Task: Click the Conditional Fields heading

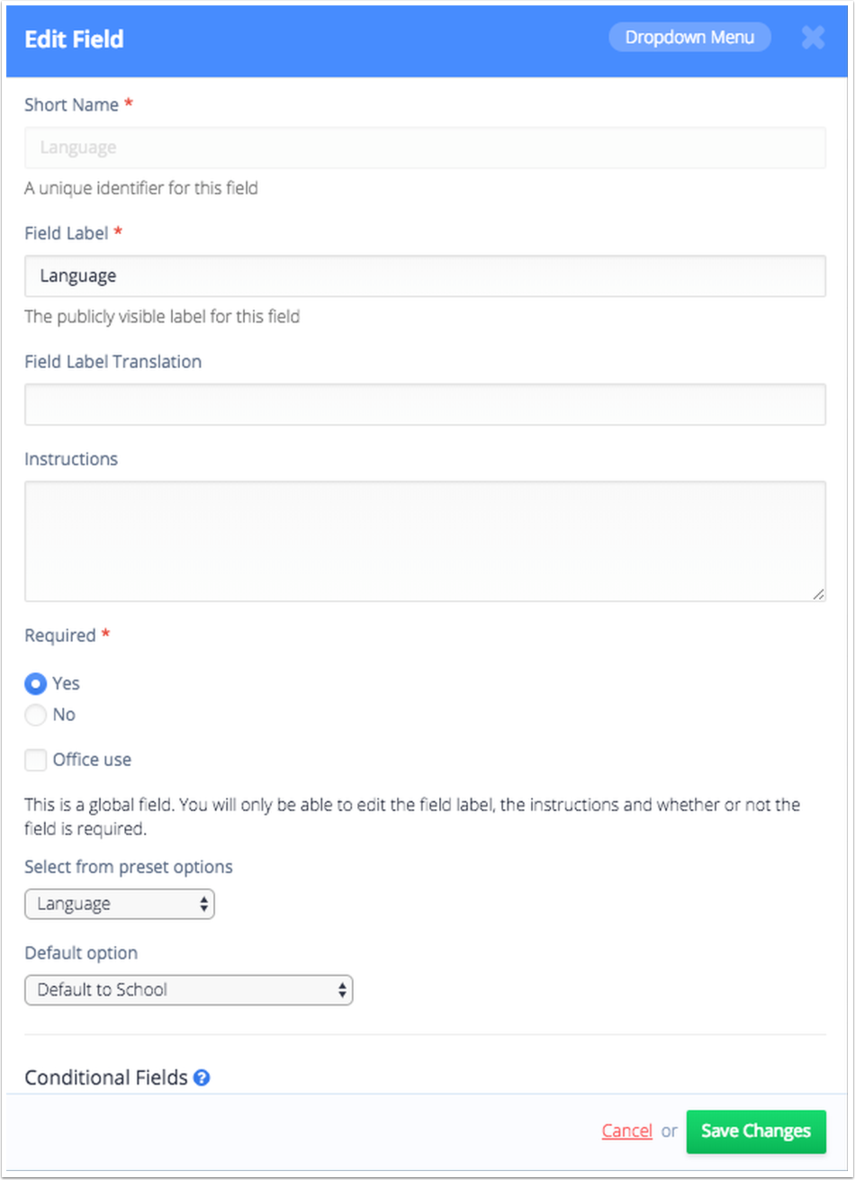Action: [106, 1078]
